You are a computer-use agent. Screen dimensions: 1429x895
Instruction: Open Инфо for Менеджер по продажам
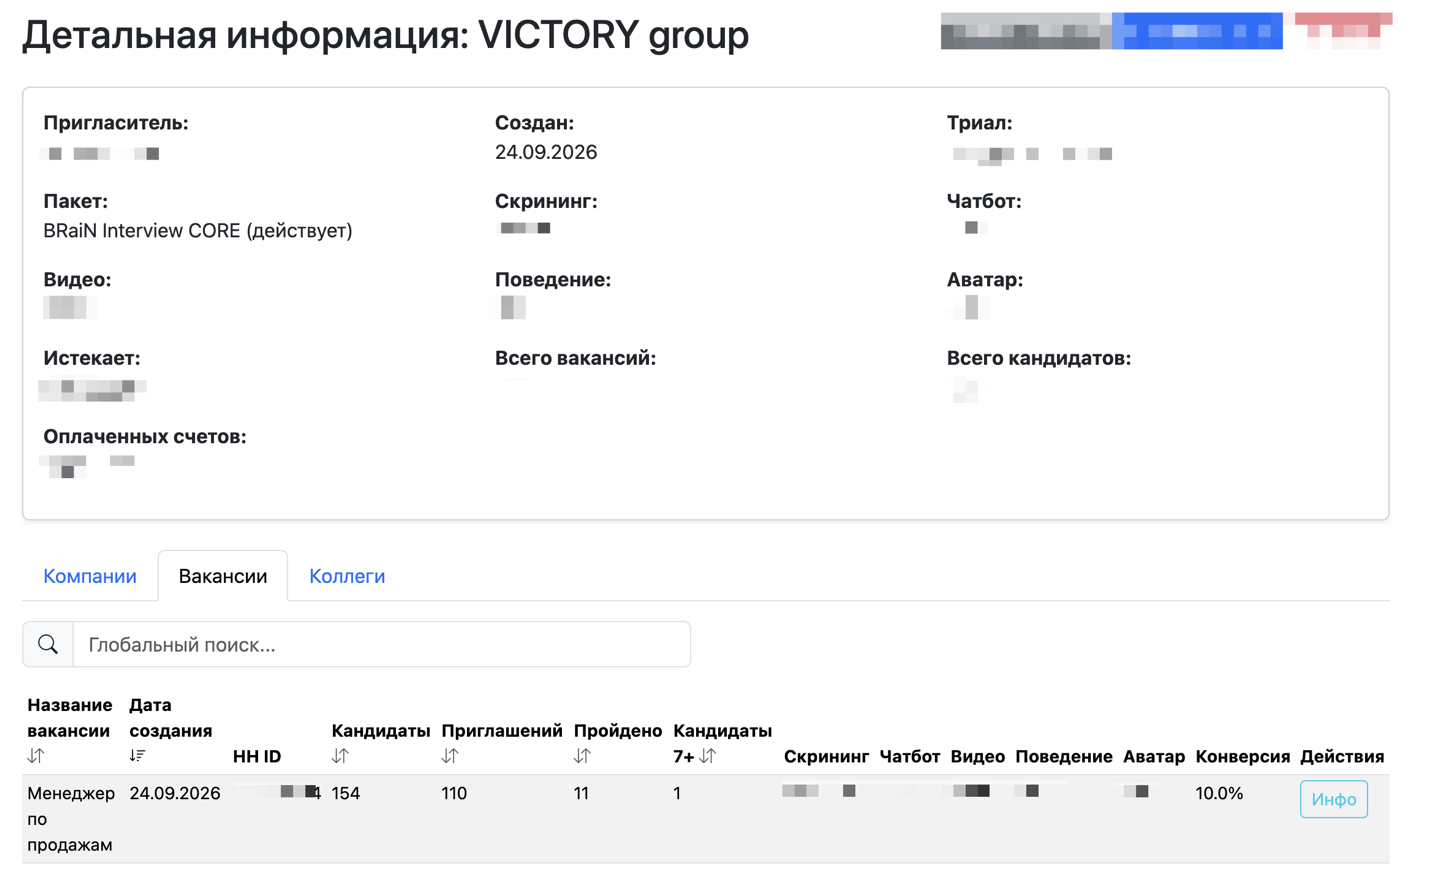pyautogui.click(x=1333, y=799)
